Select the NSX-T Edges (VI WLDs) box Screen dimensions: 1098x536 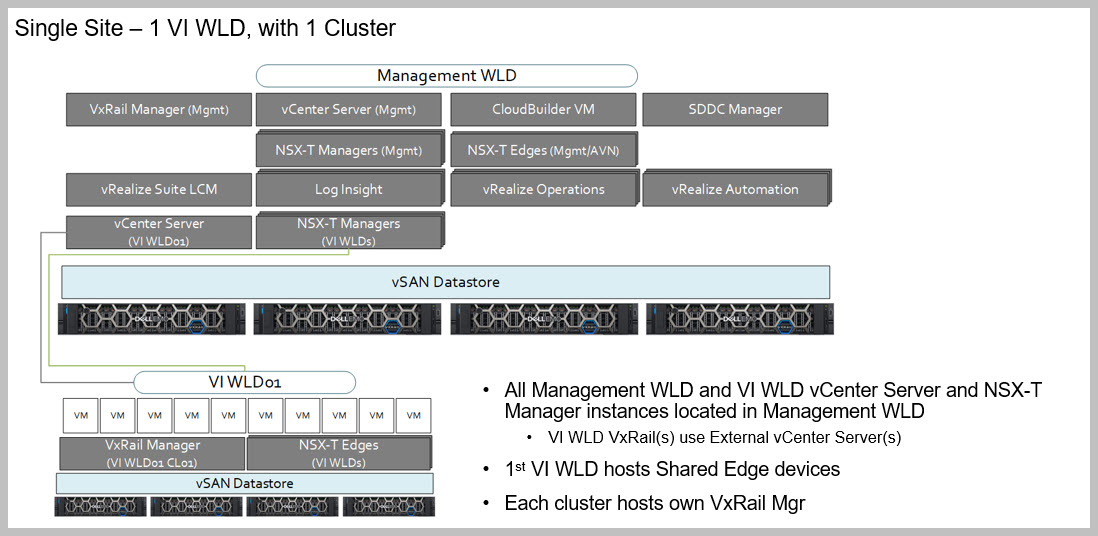tap(339, 453)
